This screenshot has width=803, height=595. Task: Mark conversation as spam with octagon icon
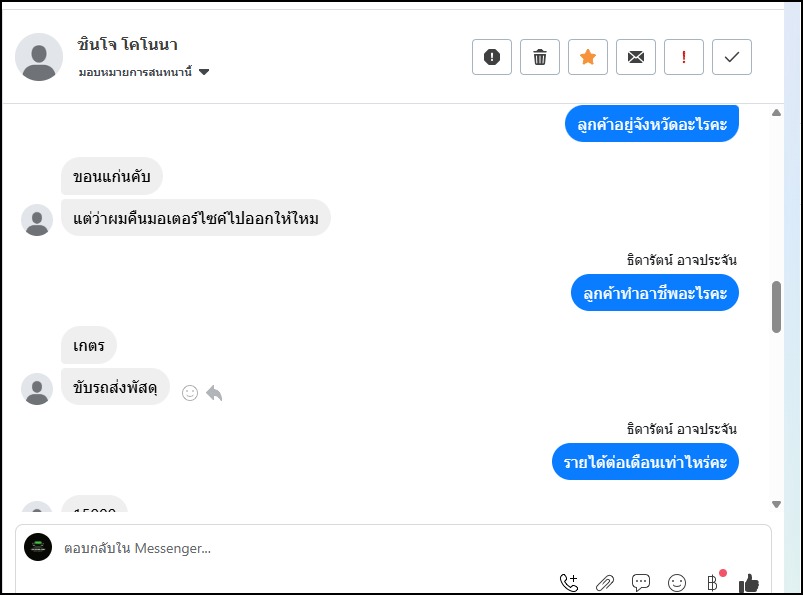tap(492, 57)
